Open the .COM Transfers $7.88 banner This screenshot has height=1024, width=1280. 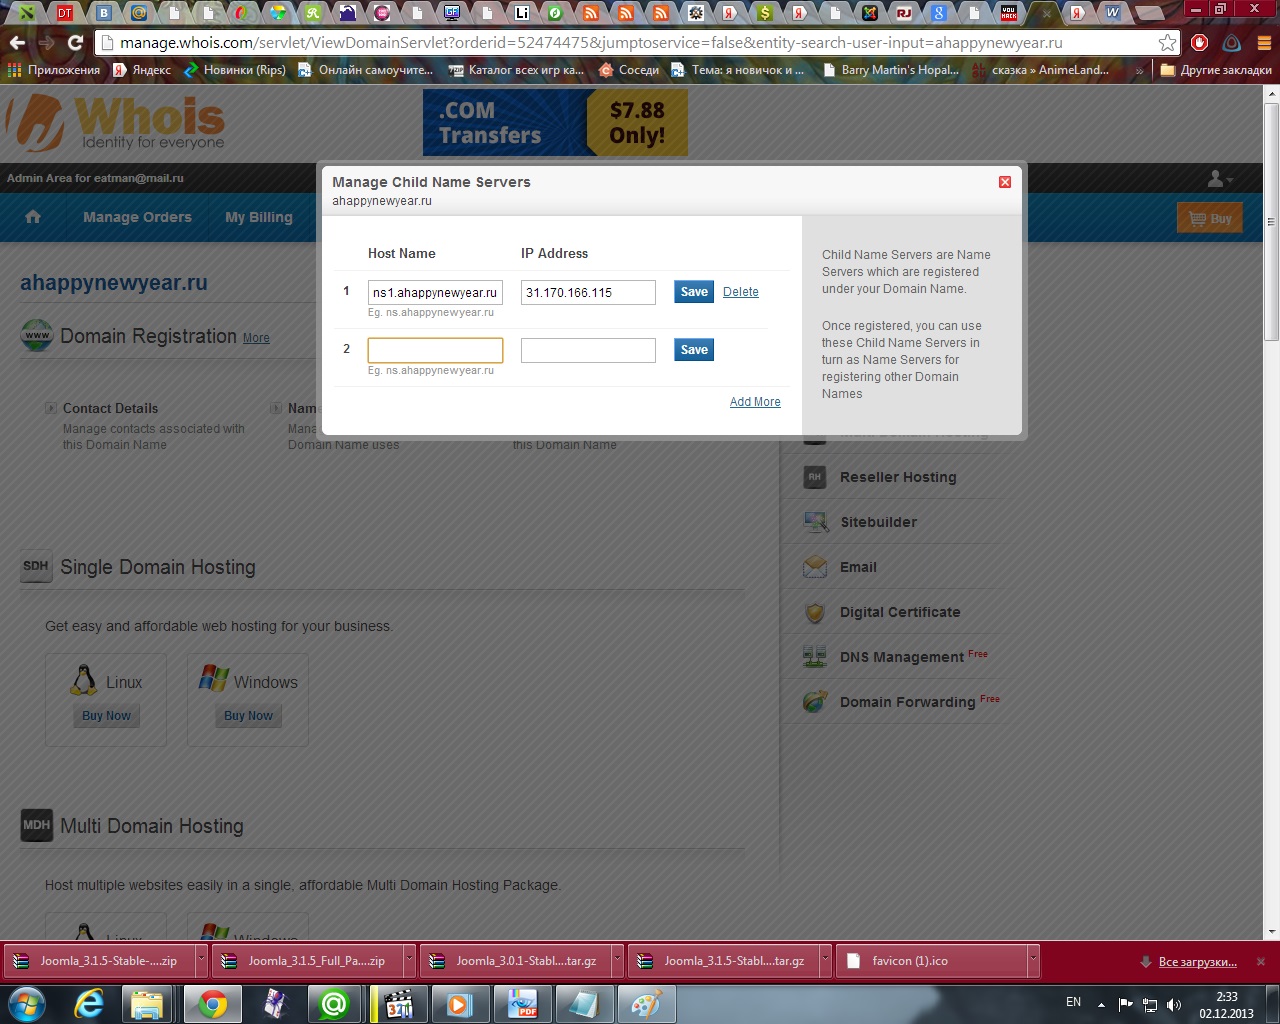pos(555,123)
